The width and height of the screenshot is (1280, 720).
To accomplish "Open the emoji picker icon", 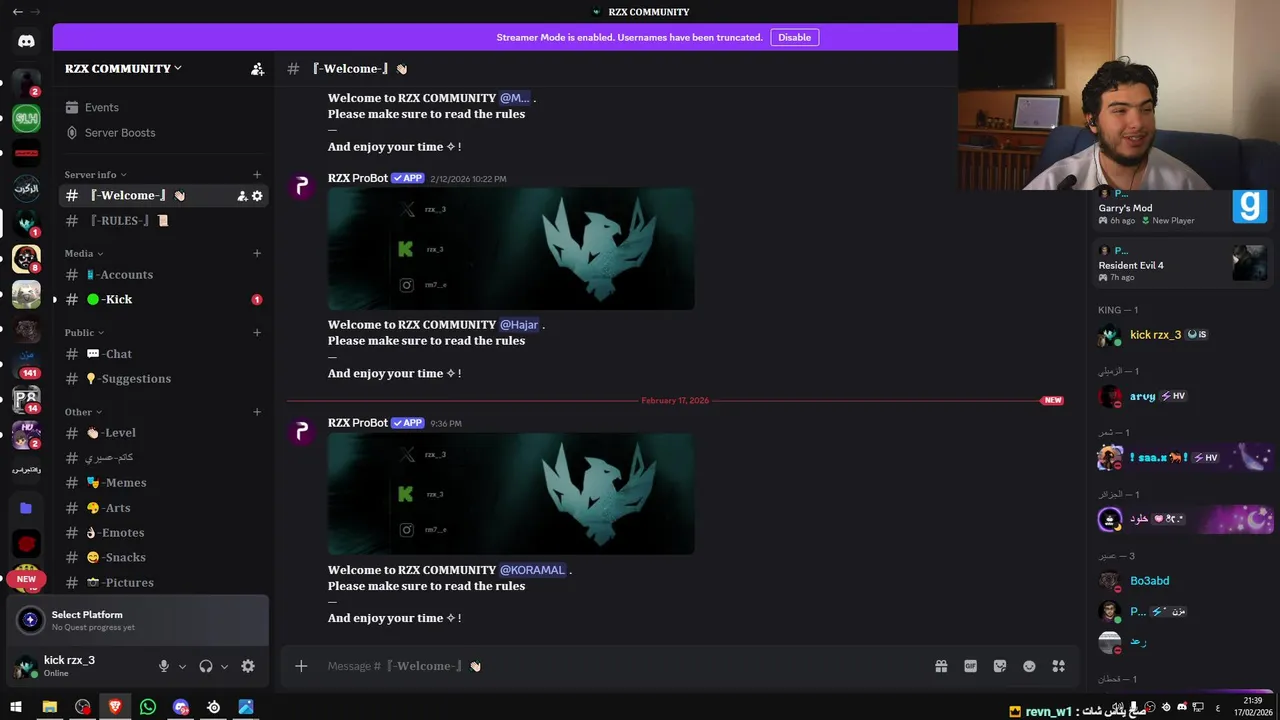I will coord(1029,666).
